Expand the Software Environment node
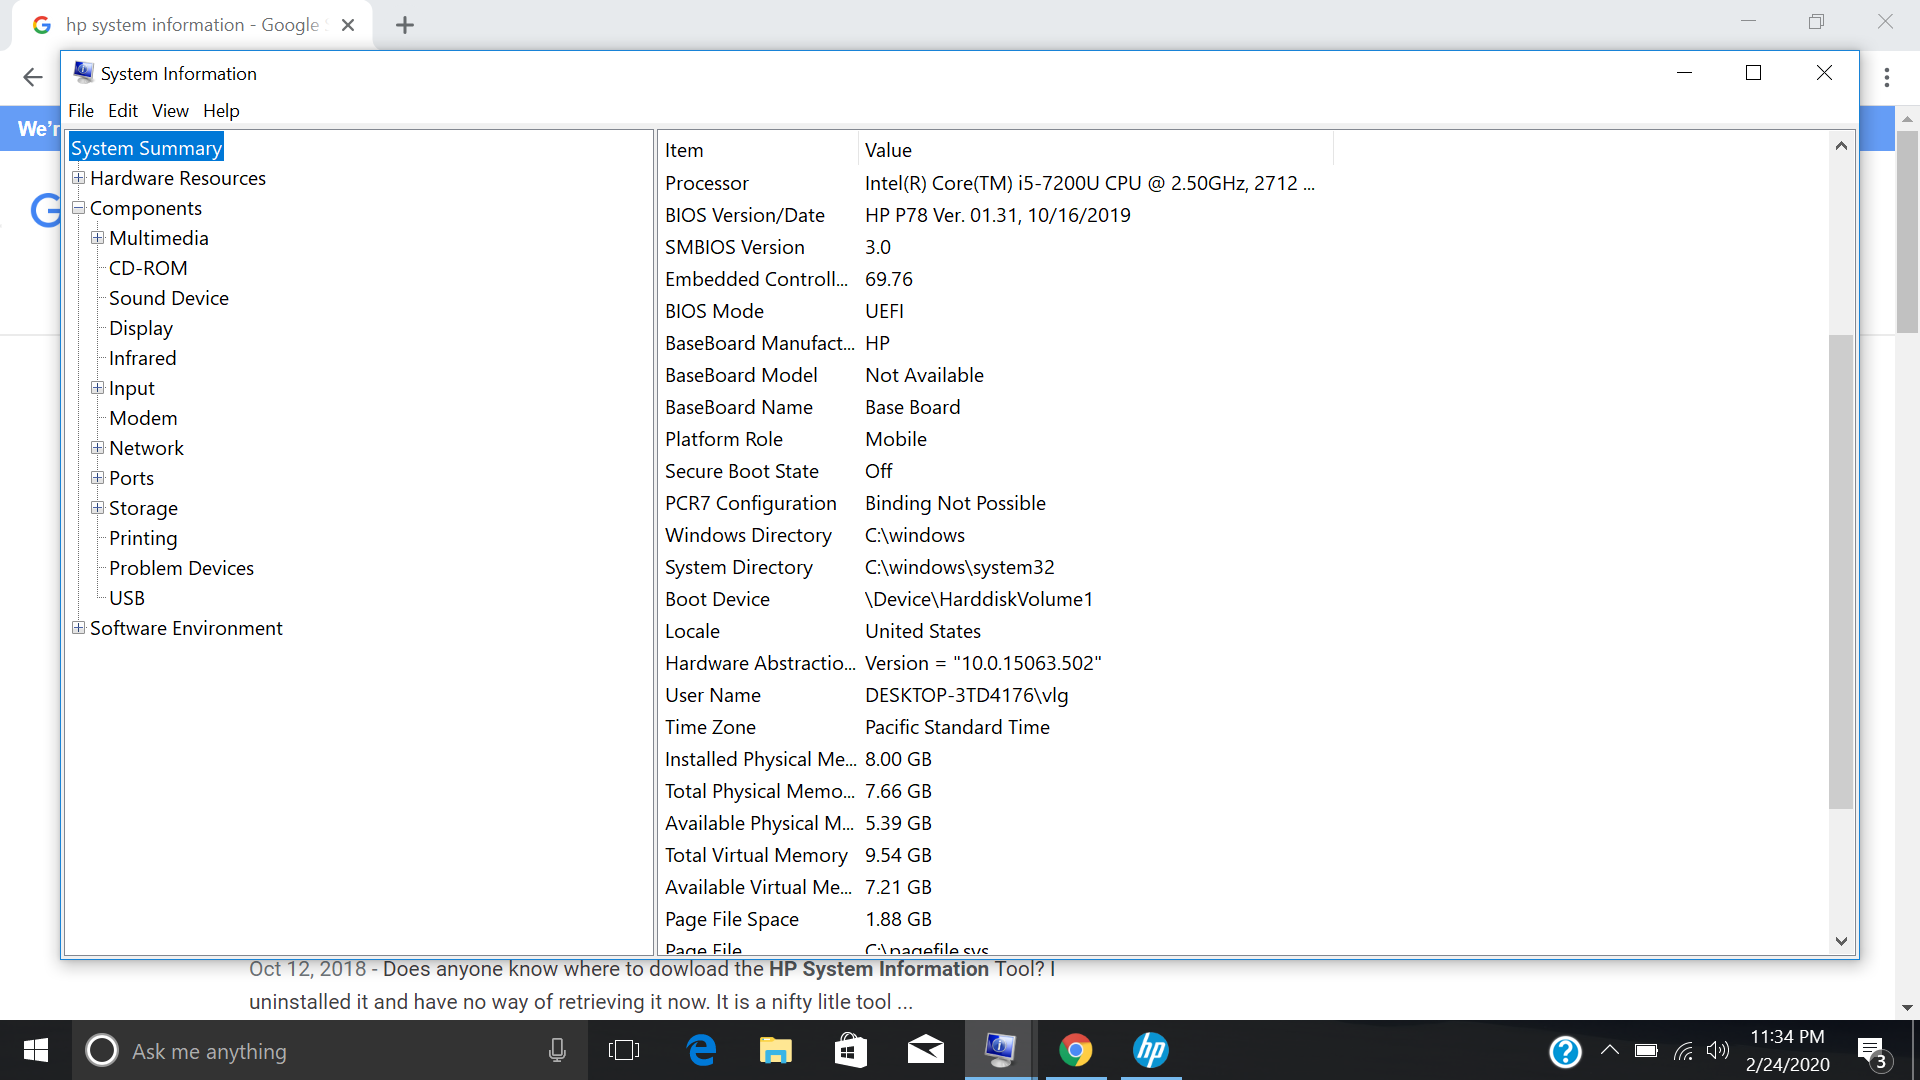 click(78, 628)
